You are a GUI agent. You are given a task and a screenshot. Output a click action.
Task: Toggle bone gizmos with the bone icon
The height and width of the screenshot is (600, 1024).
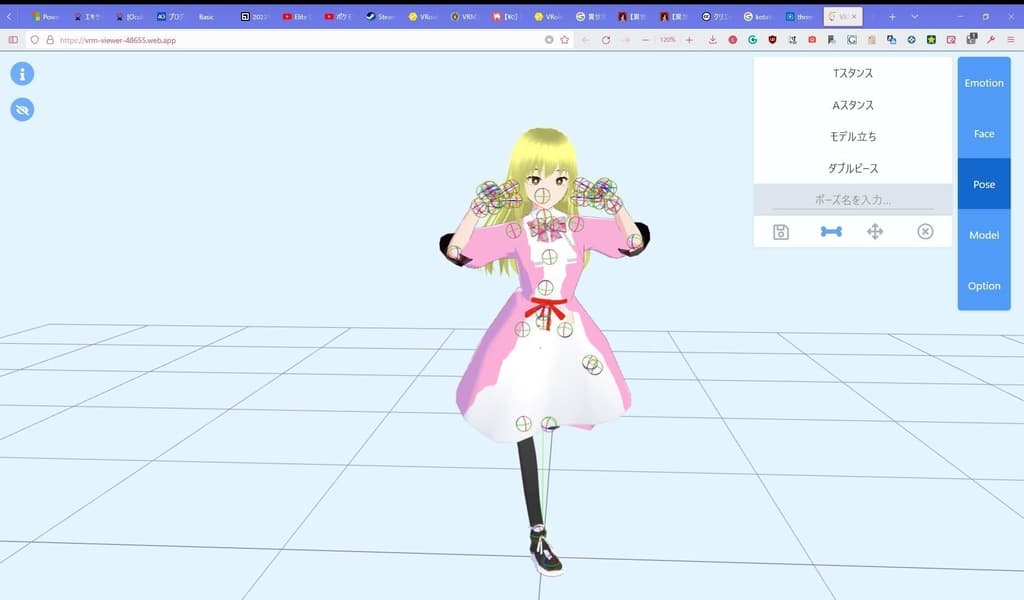(831, 232)
